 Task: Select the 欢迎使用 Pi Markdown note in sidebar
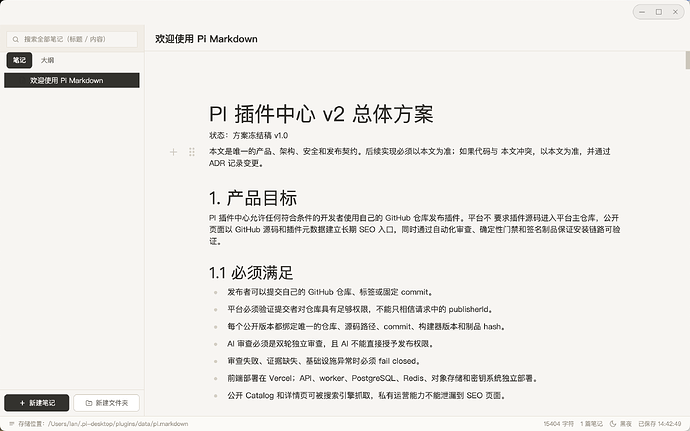pyautogui.click(x=72, y=81)
